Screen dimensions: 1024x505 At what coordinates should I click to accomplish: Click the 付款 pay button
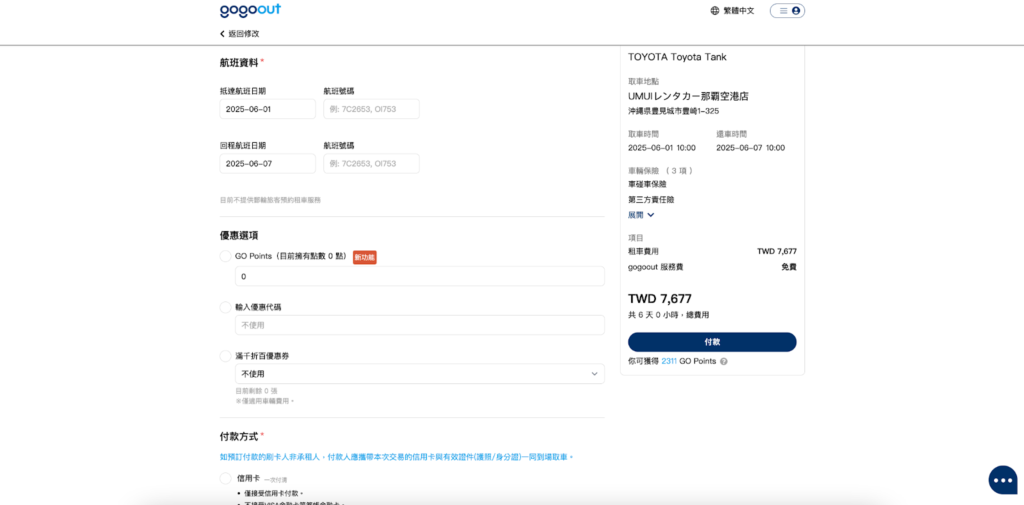(x=712, y=342)
